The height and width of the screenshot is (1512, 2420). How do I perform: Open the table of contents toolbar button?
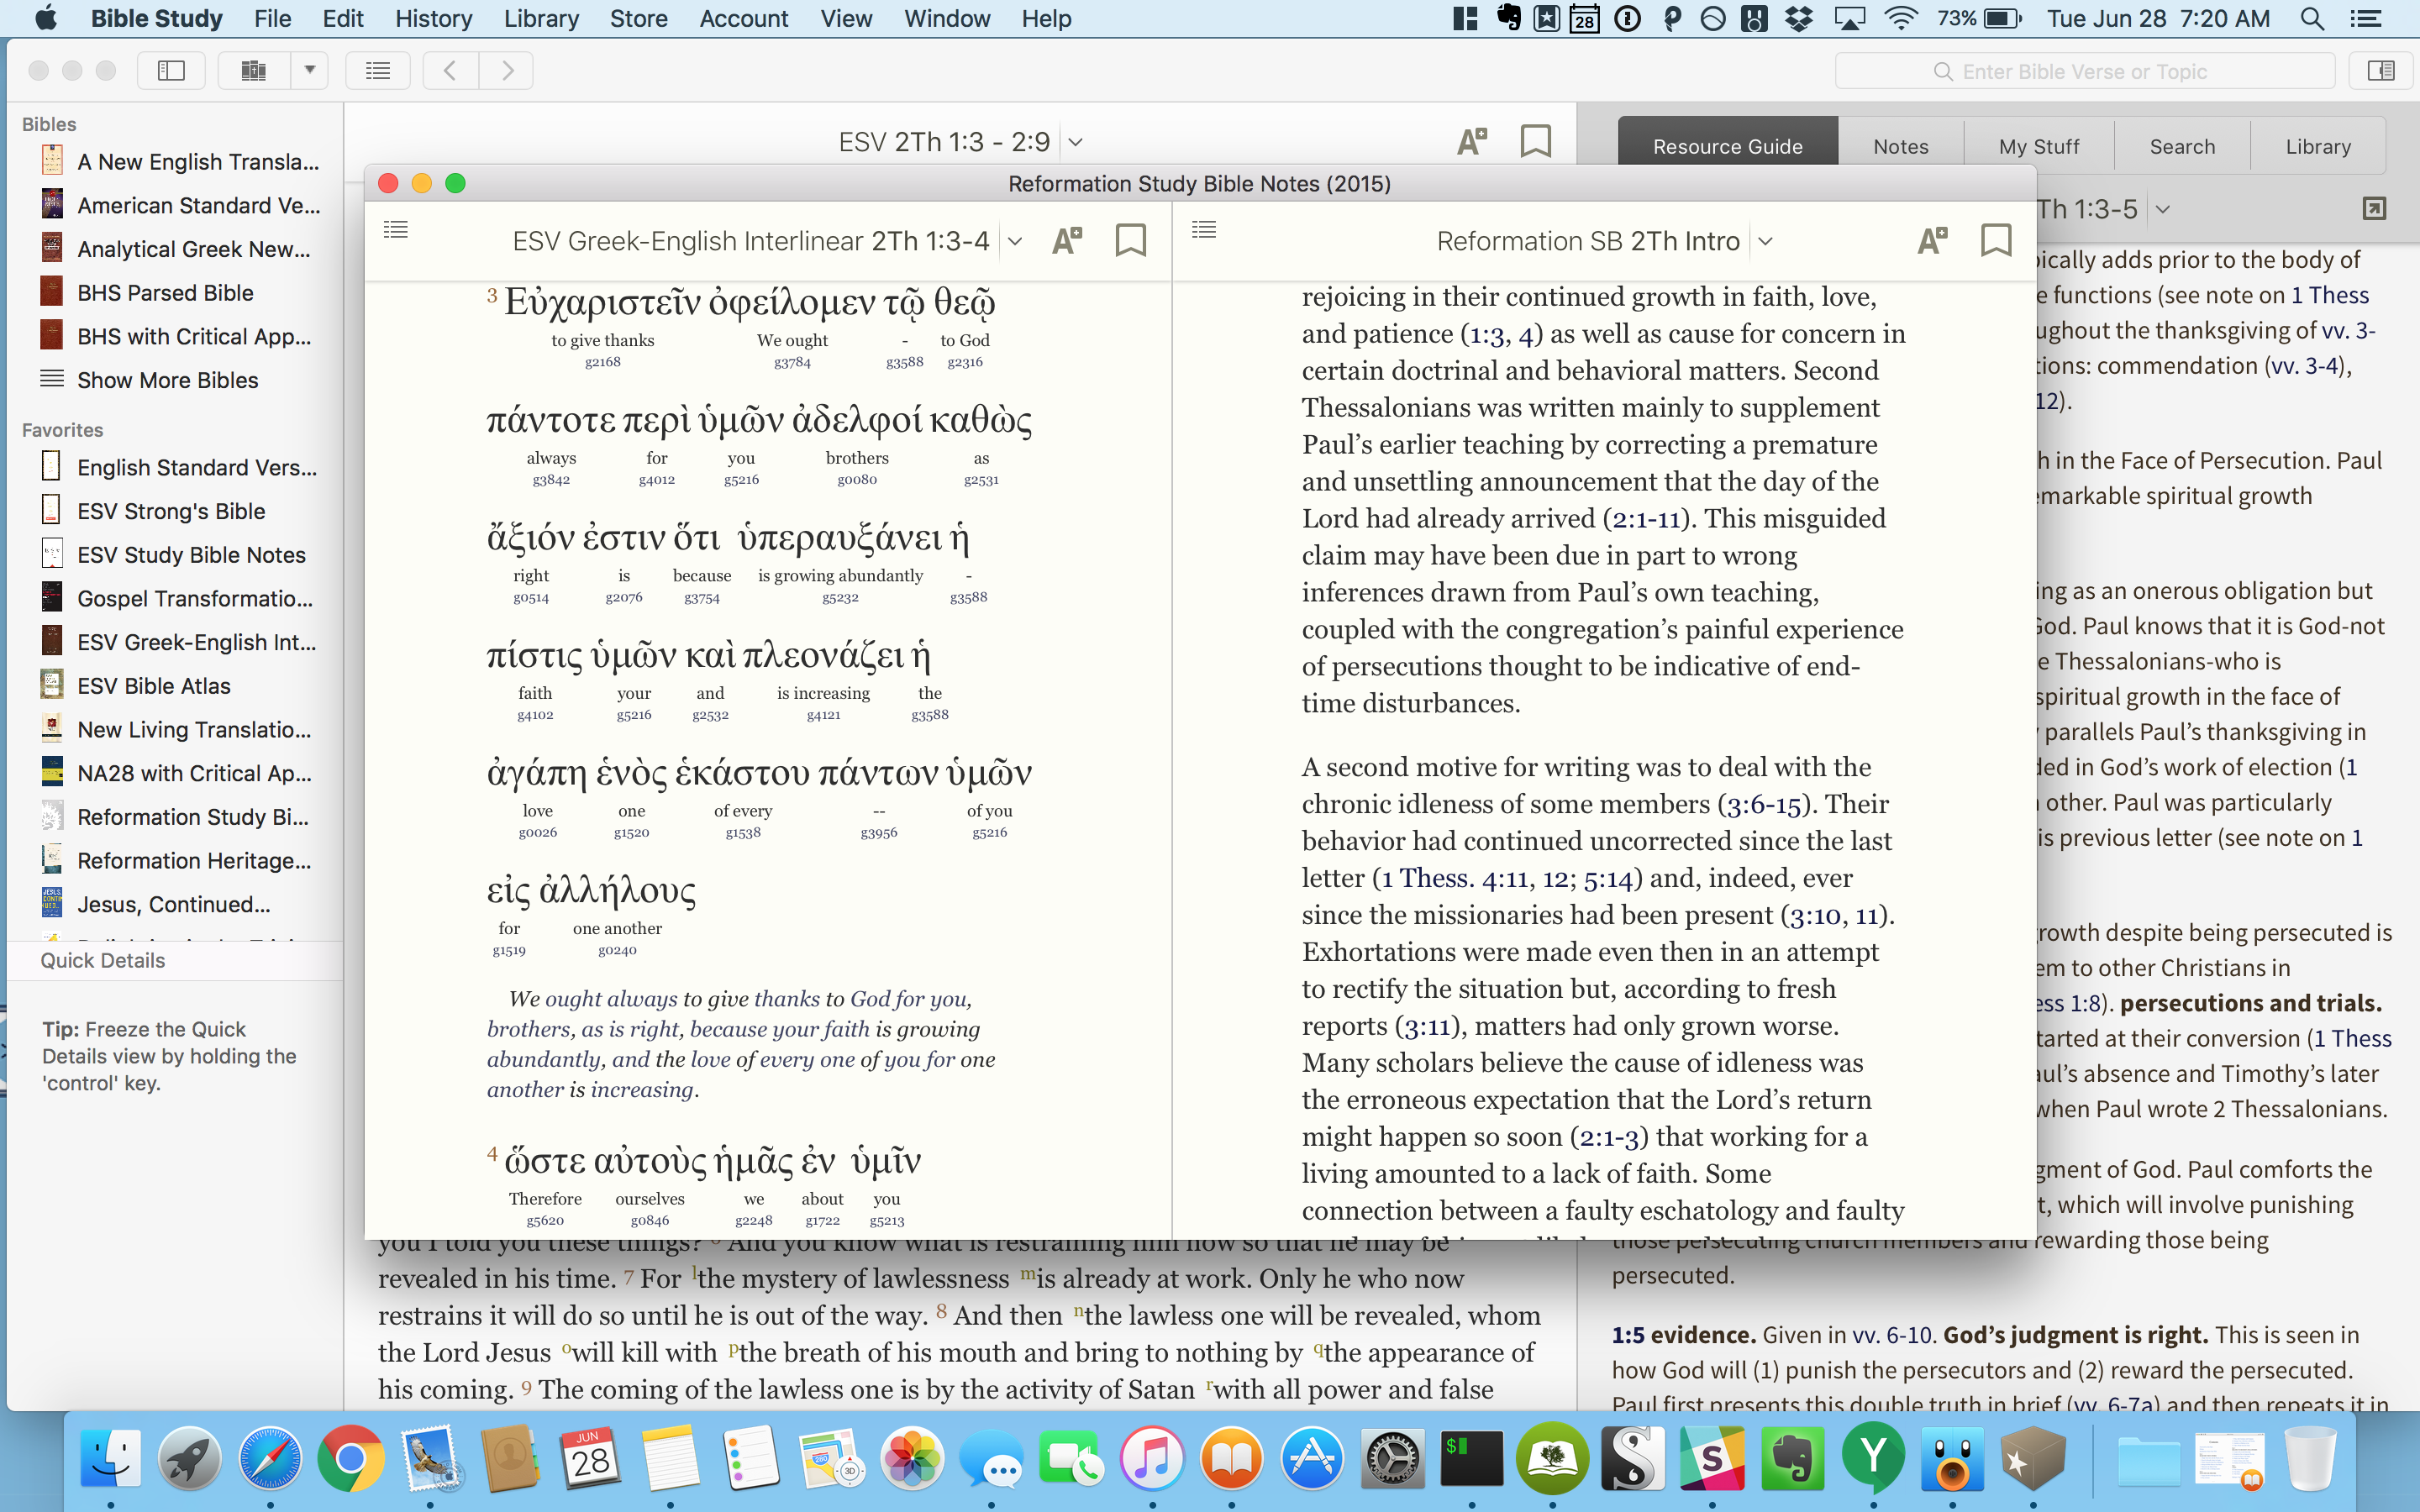(x=378, y=71)
